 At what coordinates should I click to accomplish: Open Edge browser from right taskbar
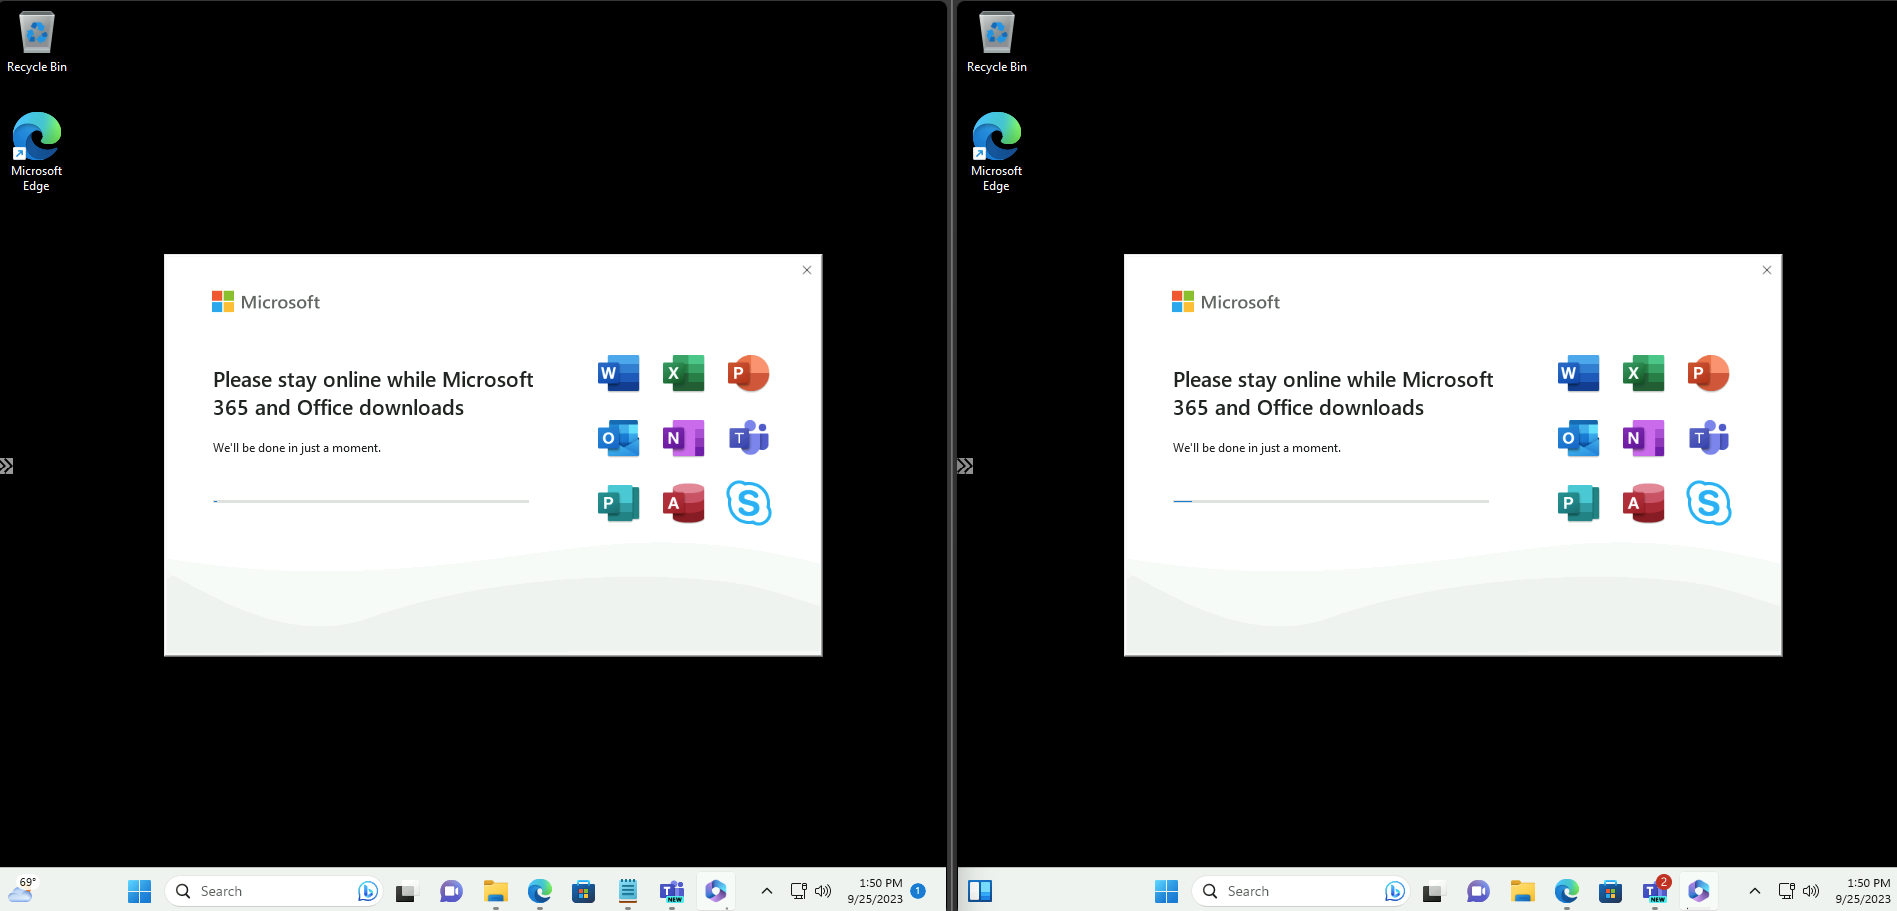(x=1566, y=891)
